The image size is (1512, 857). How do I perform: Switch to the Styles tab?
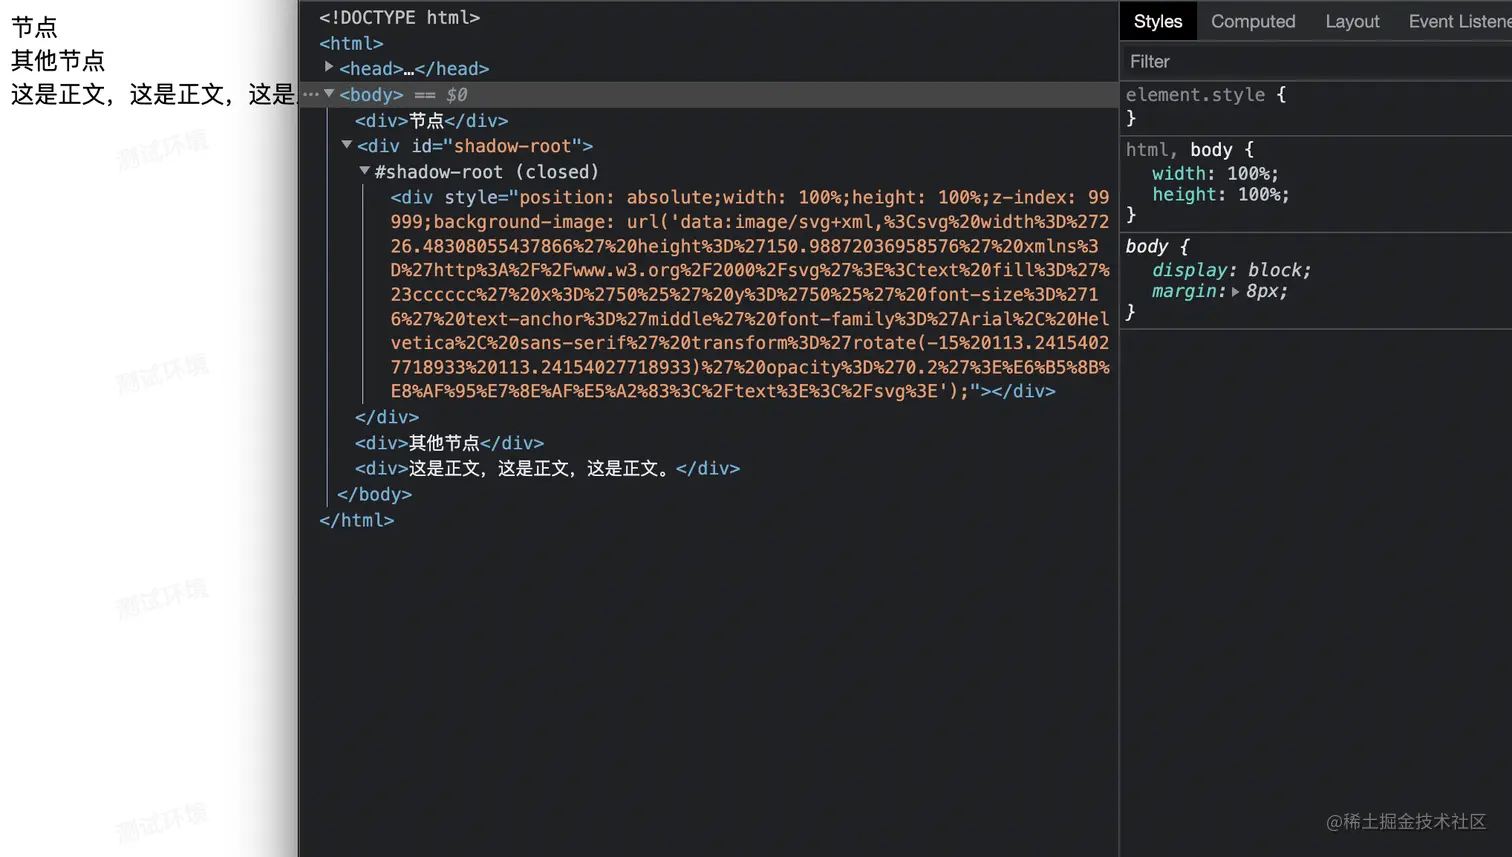point(1158,21)
